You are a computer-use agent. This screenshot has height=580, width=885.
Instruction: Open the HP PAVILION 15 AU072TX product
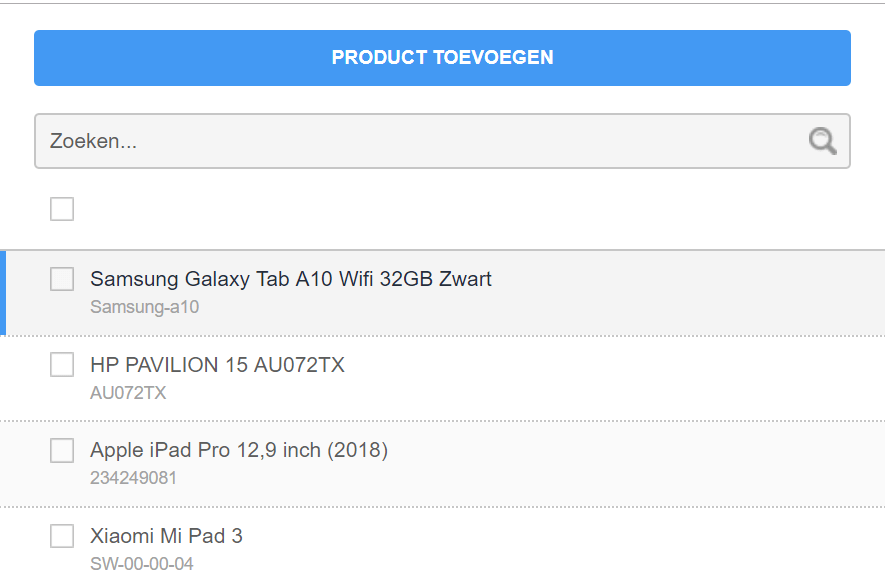[x=217, y=365]
